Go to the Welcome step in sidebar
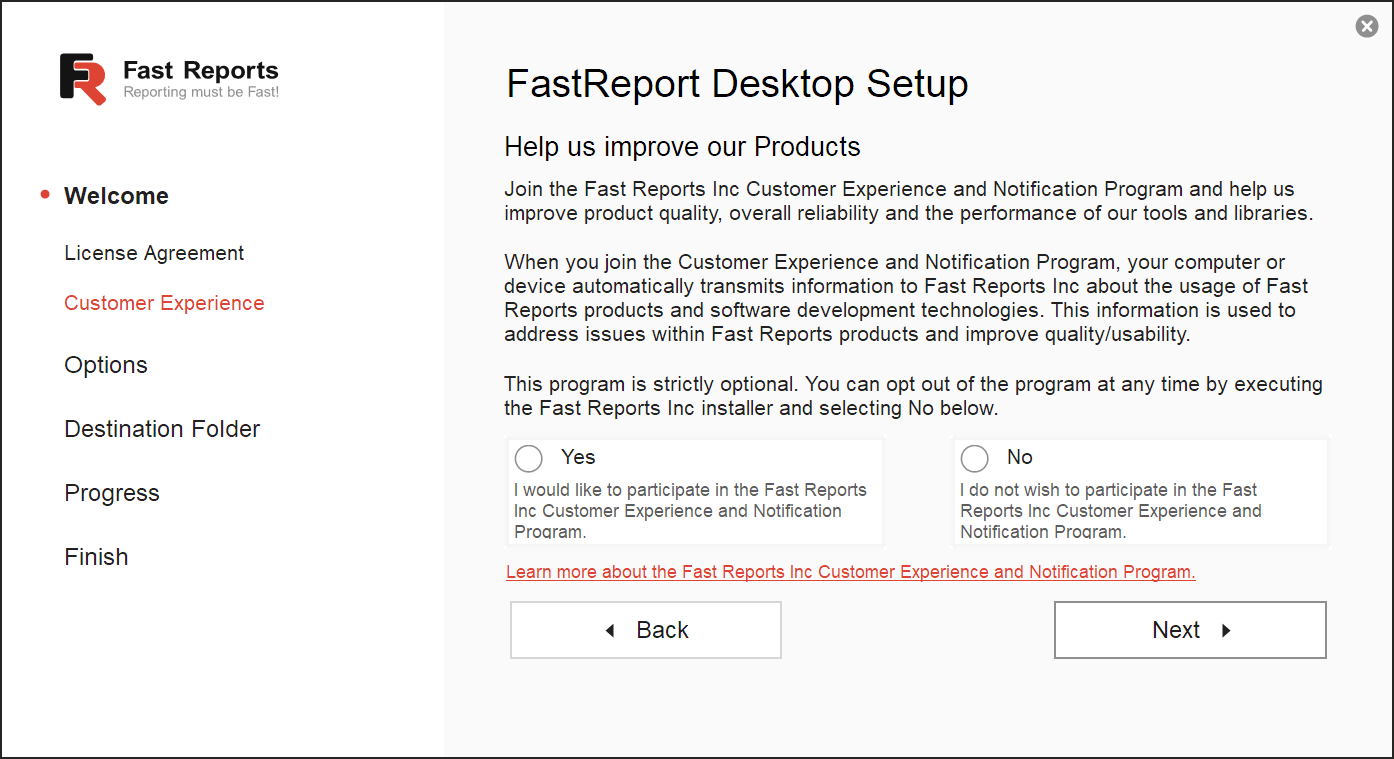Image resolution: width=1394 pixels, height=759 pixels. [116, 196]
